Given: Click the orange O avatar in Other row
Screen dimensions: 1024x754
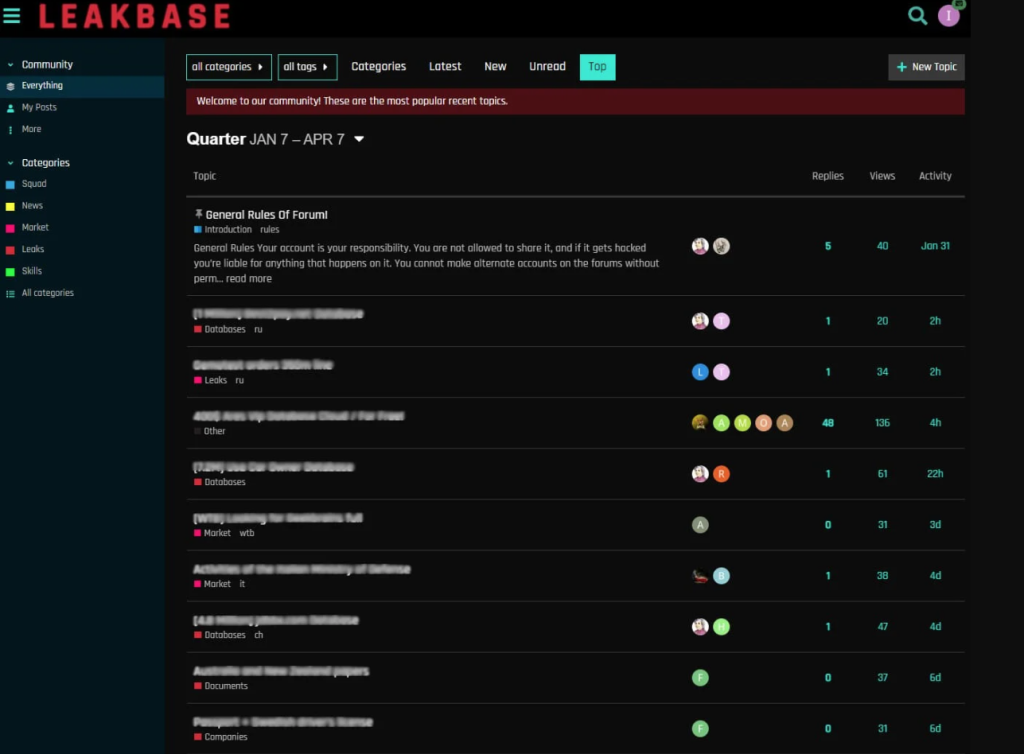Looking at the screenshot, I should click(x=763, y=423).
